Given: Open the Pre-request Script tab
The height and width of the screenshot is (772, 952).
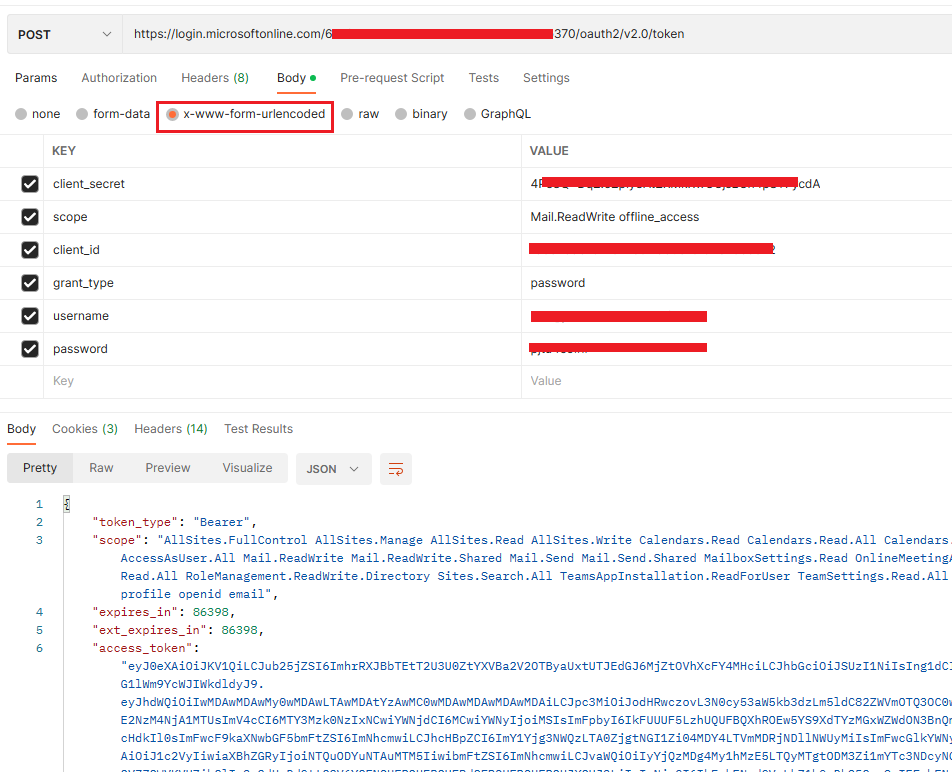Looking at the screenshot, I should tap(392, 78).
